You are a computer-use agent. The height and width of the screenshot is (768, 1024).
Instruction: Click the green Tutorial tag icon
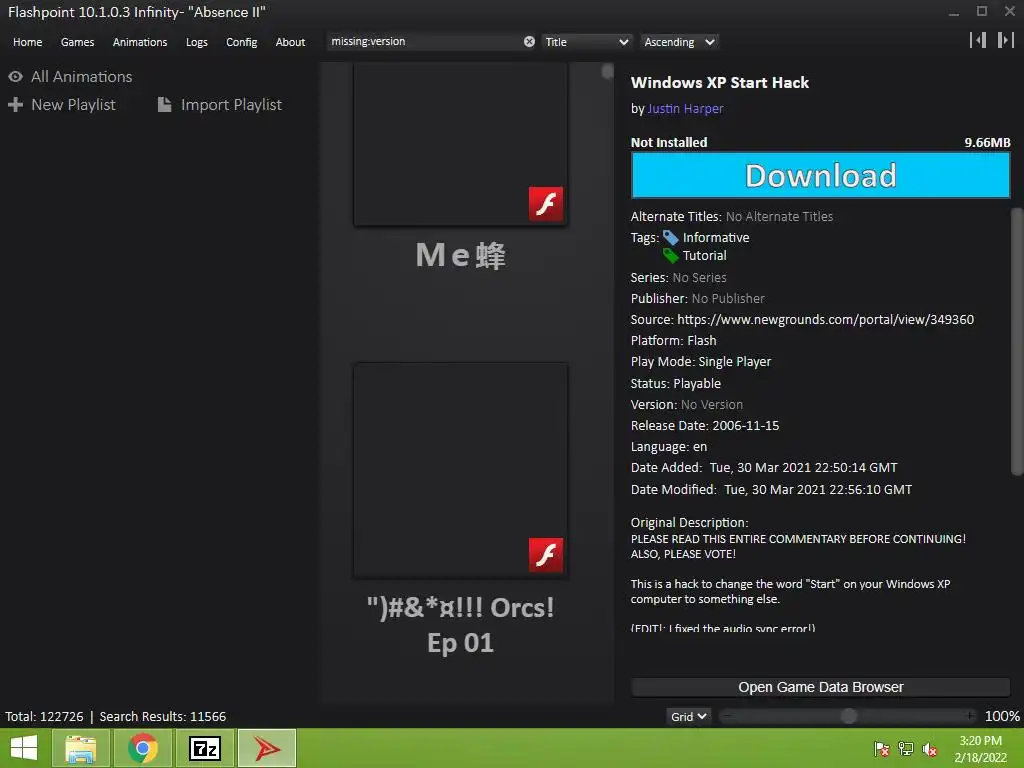click(671, 255)
